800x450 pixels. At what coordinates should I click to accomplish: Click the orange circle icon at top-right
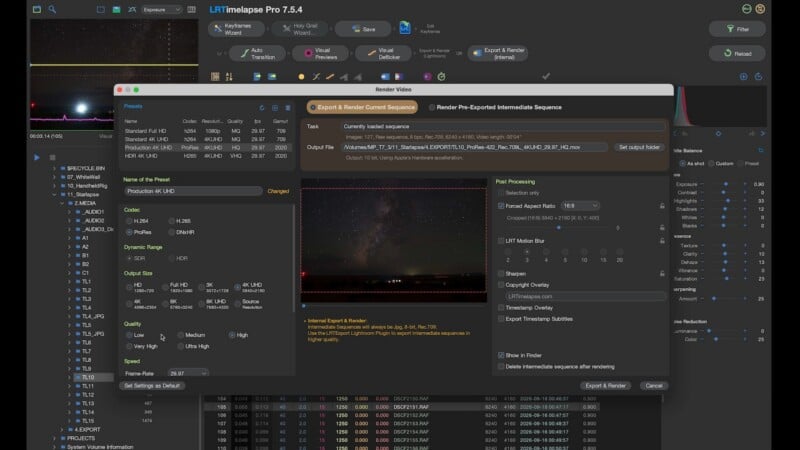click(x=760, y=9)
